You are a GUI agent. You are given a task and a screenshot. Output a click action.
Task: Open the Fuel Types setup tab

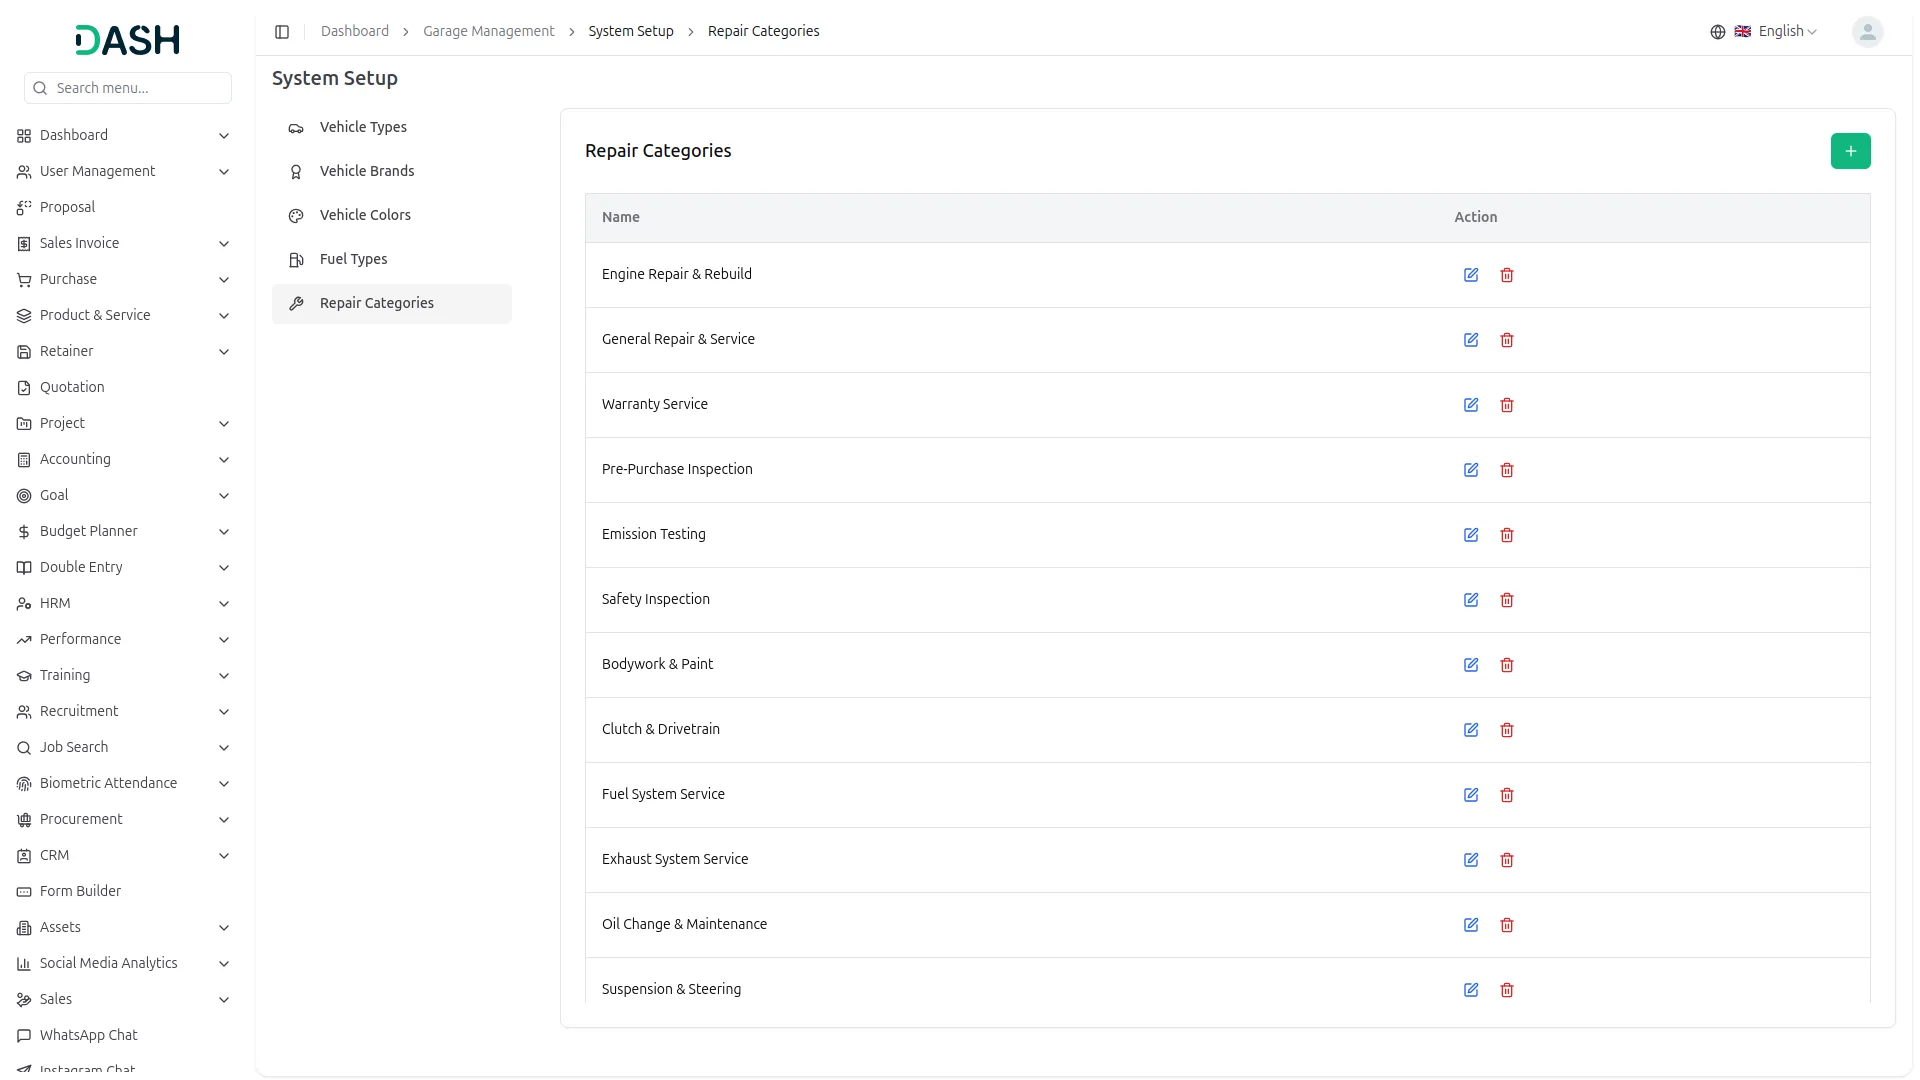392,259
